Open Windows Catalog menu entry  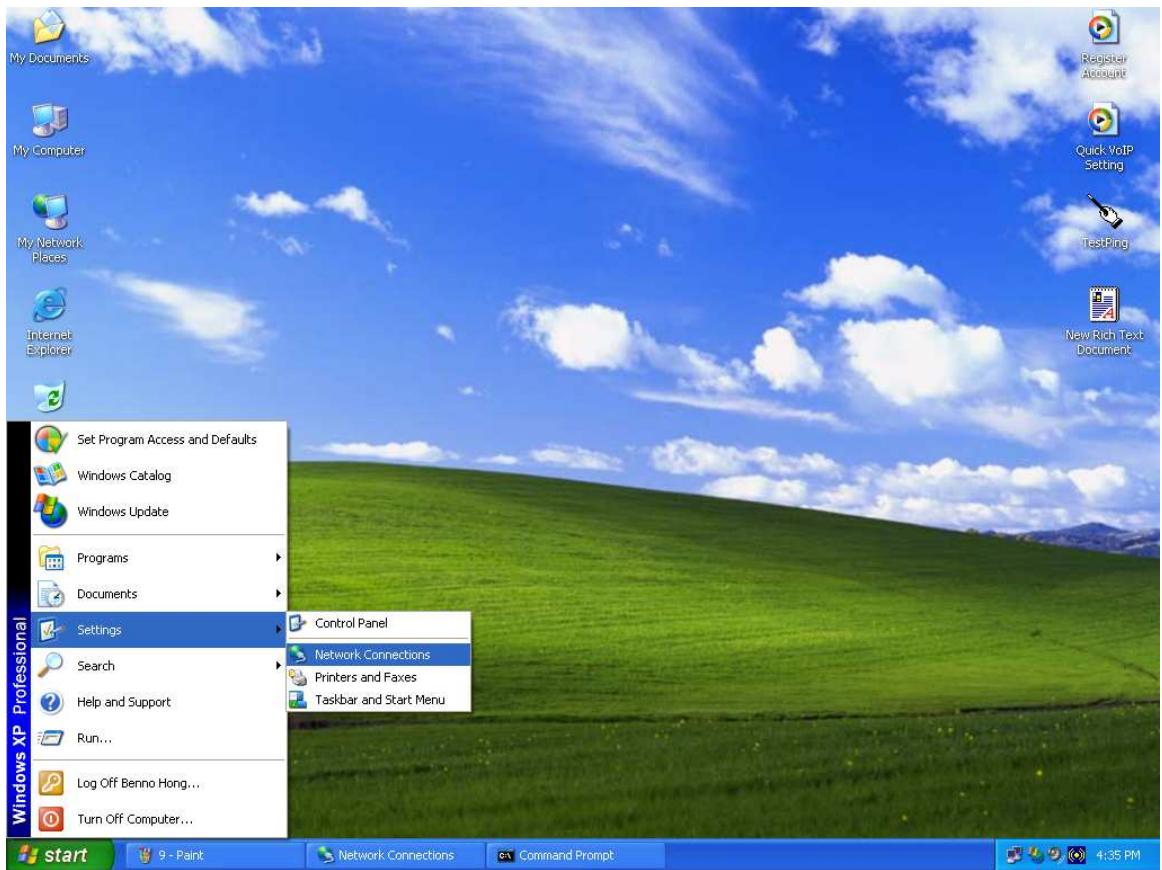pos(158,475)
